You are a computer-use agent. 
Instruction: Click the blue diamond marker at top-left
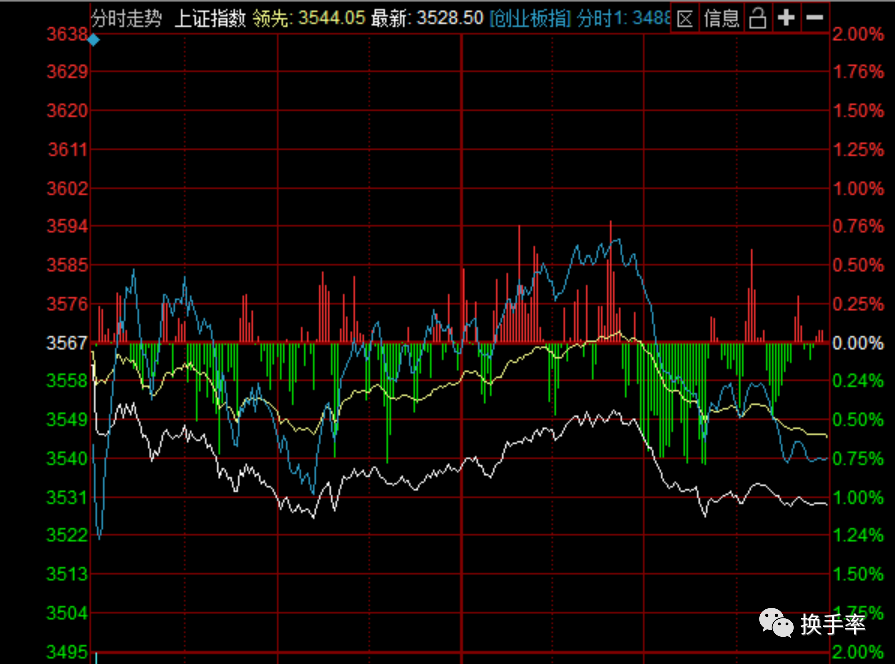tap(94, 40)
